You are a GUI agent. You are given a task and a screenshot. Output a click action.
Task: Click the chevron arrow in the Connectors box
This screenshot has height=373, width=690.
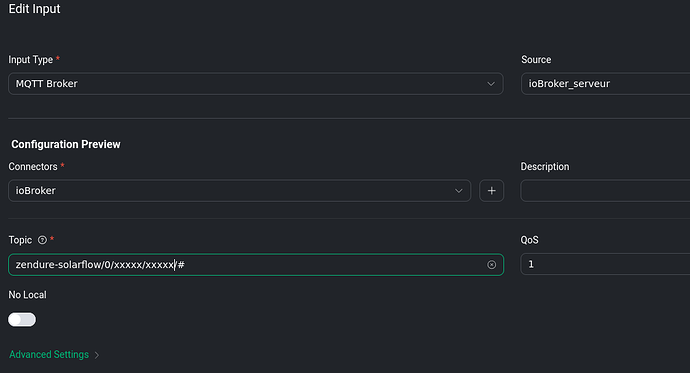pos(459,190)
